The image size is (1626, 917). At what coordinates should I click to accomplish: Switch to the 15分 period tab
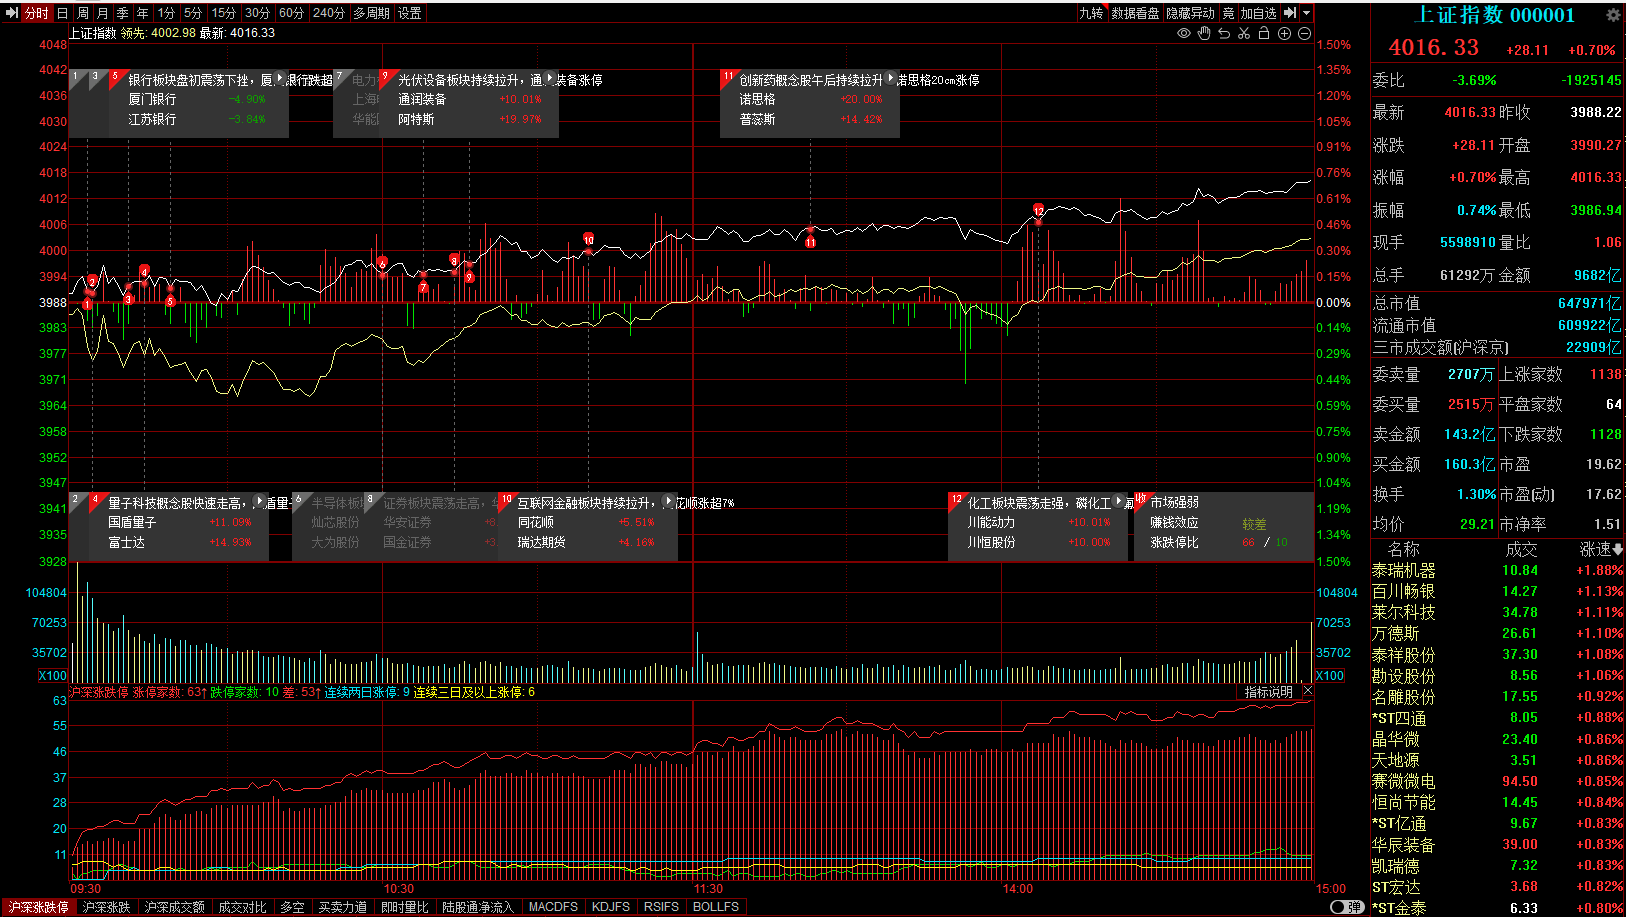[223, 13]
